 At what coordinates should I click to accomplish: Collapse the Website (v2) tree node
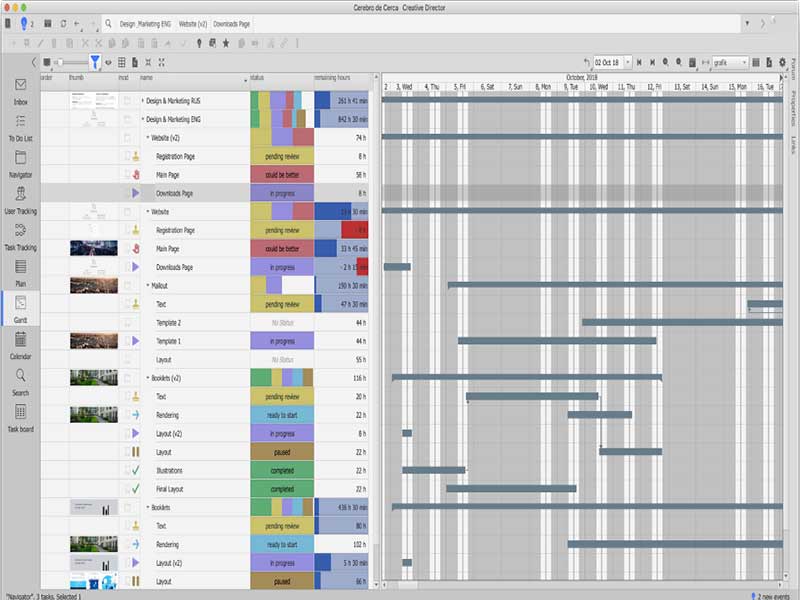point(148,138)
